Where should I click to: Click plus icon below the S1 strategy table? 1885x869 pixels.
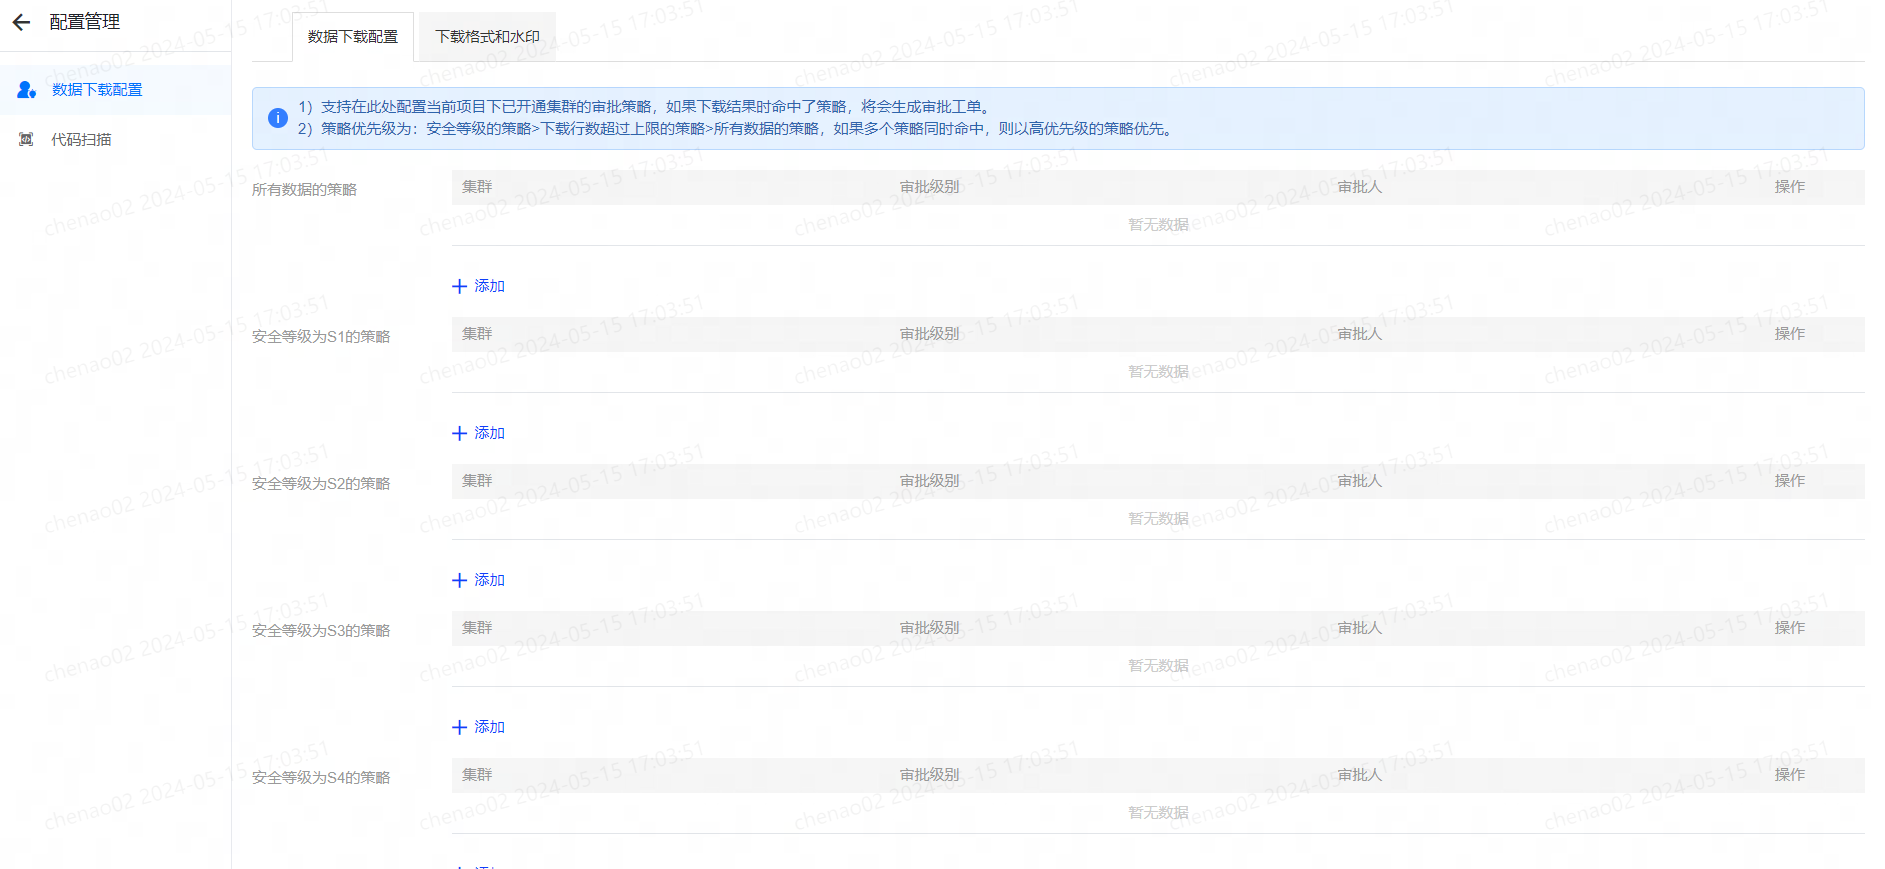coord(460,433)
